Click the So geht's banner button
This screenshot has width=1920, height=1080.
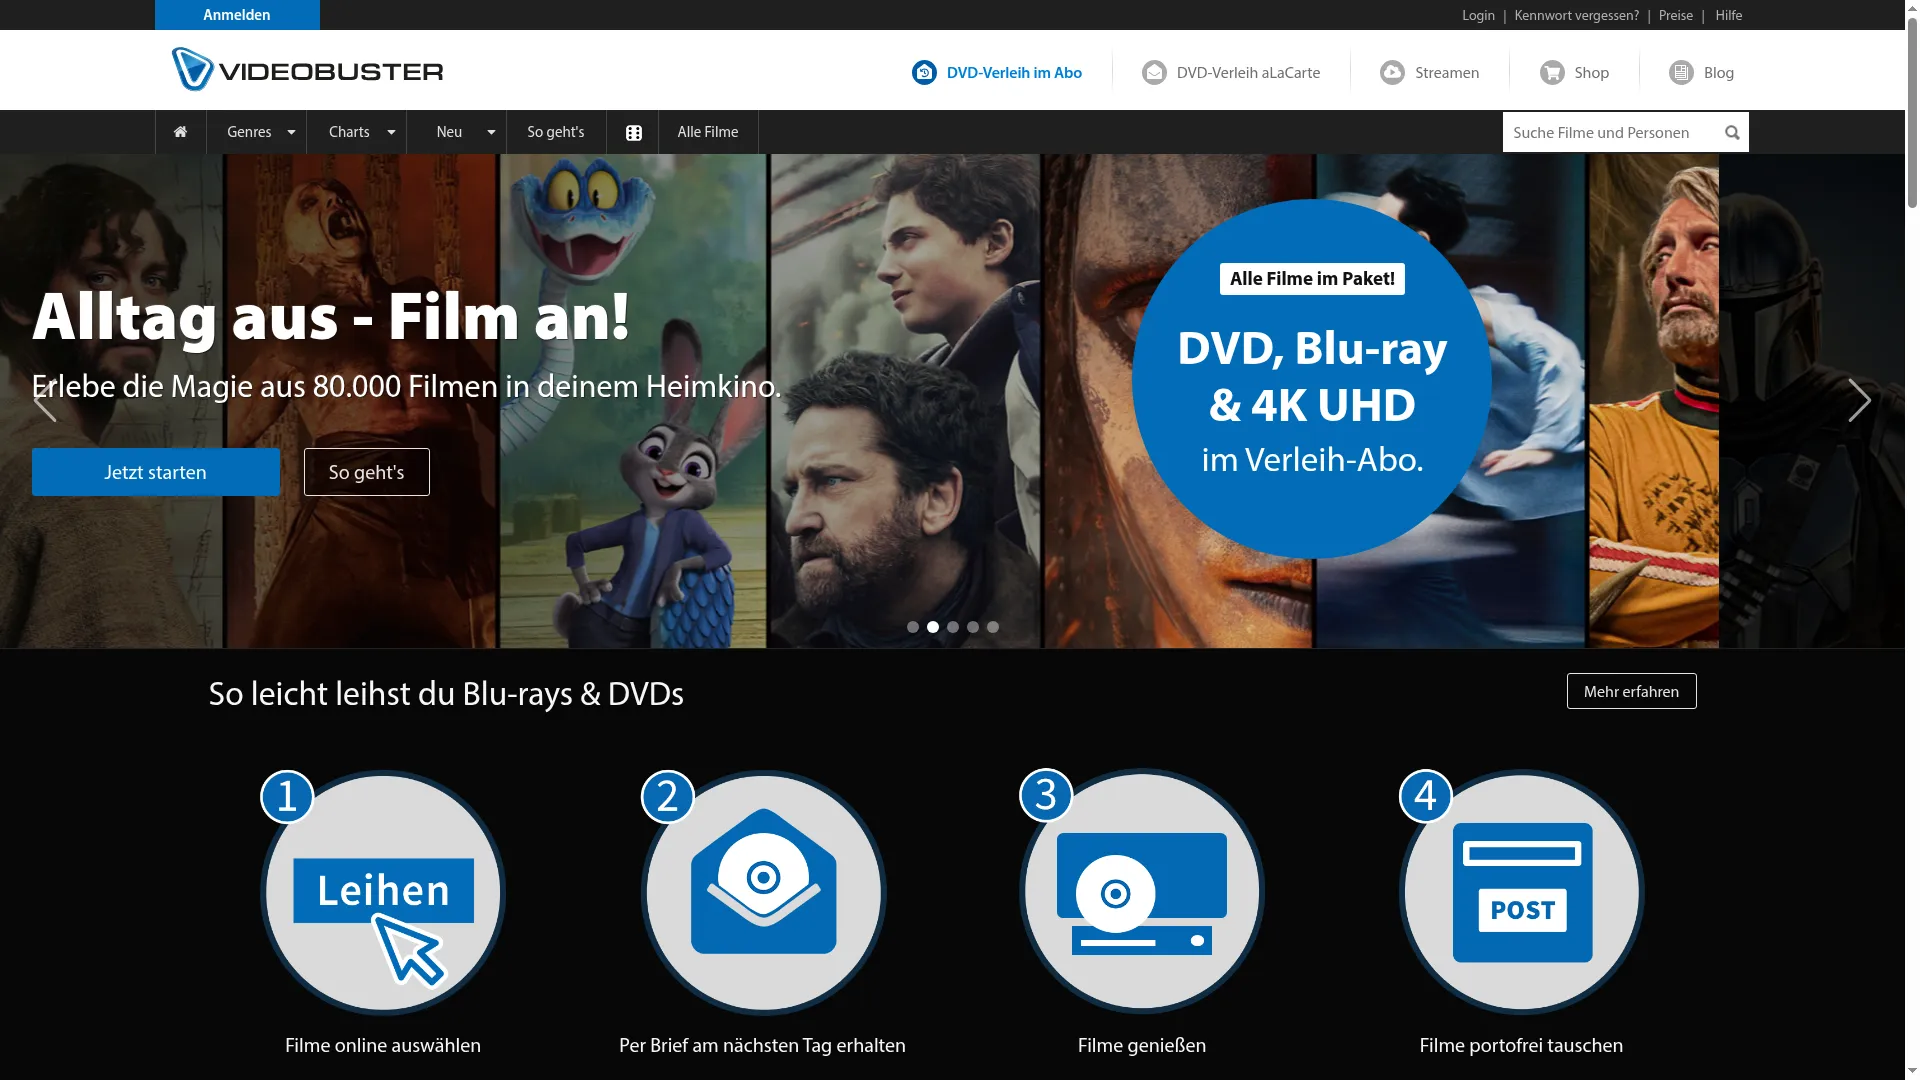(367, 472)
